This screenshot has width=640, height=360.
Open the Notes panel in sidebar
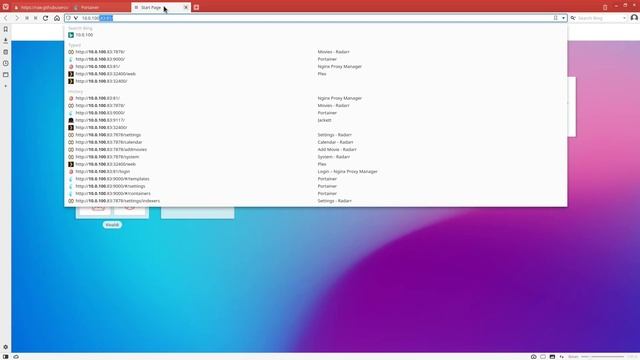coord(6,52)
